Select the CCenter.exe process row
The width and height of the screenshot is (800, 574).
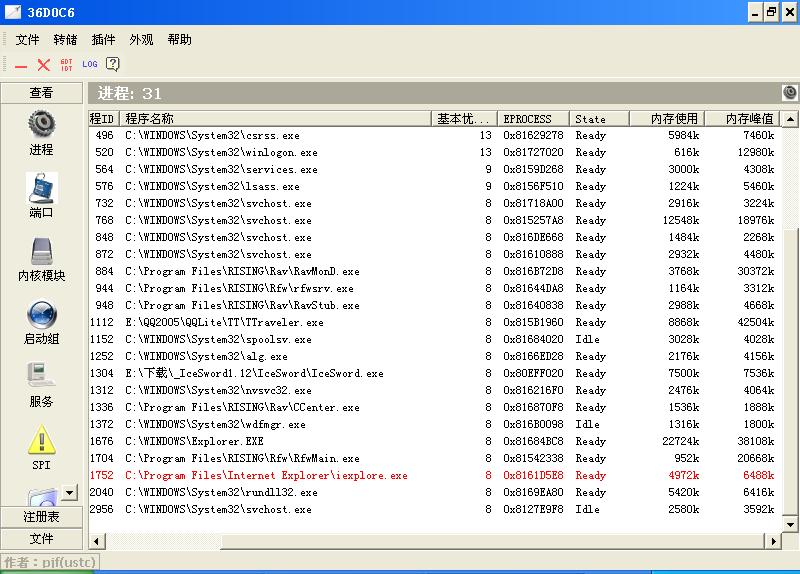tap(434, 407)
